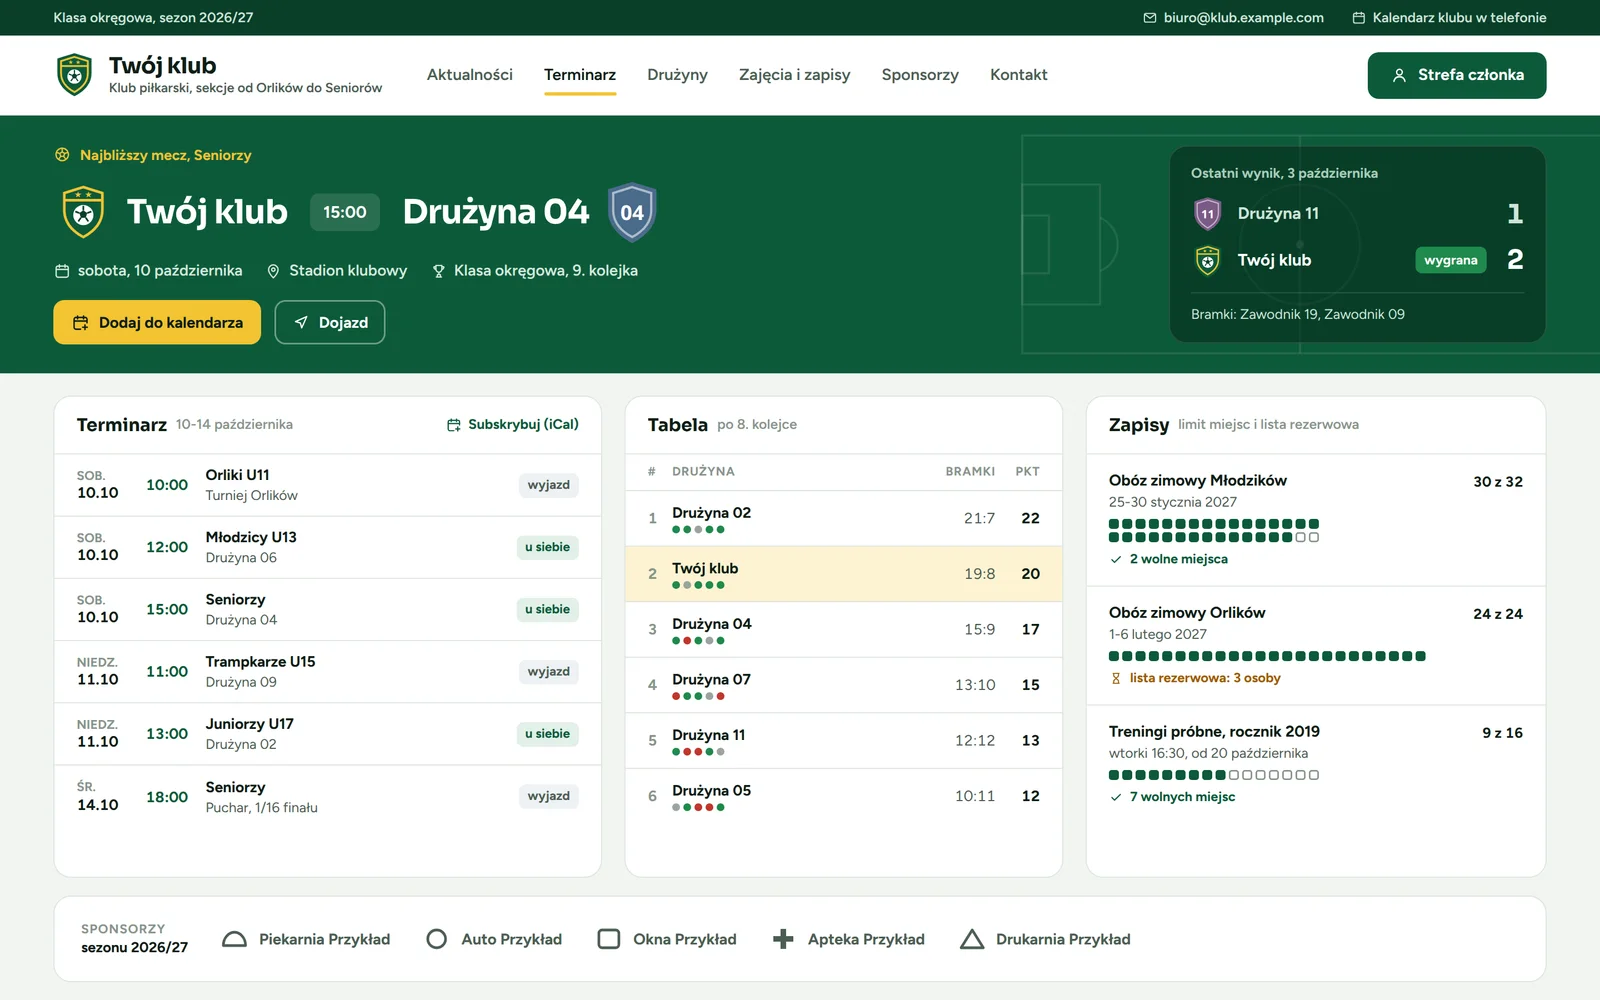The image size is (1600, 1000).
Task: Click checkmark icon by 2 wolne miejsca
Action: (1116, 559)
